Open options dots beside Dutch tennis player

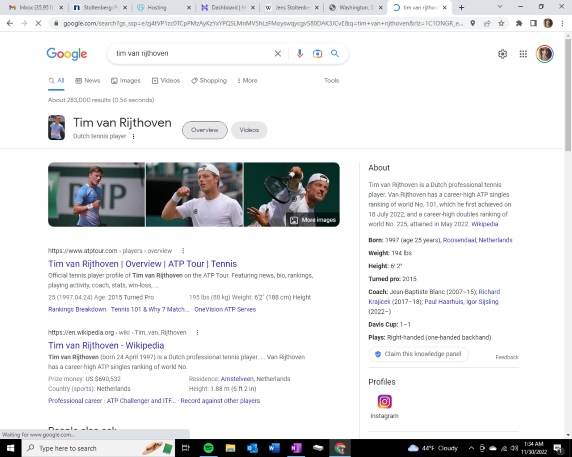(134, 136)
